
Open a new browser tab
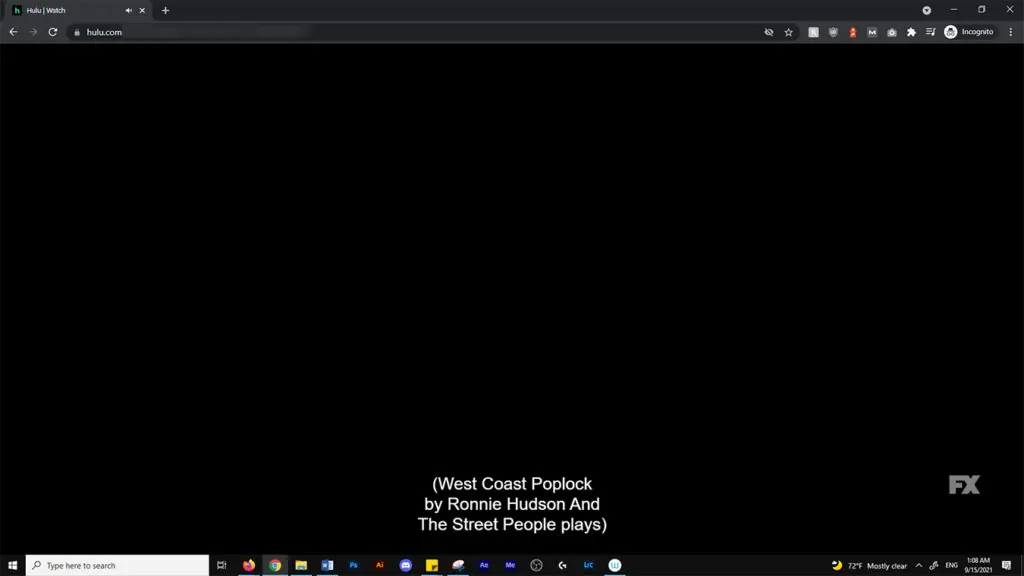[165, 10]
